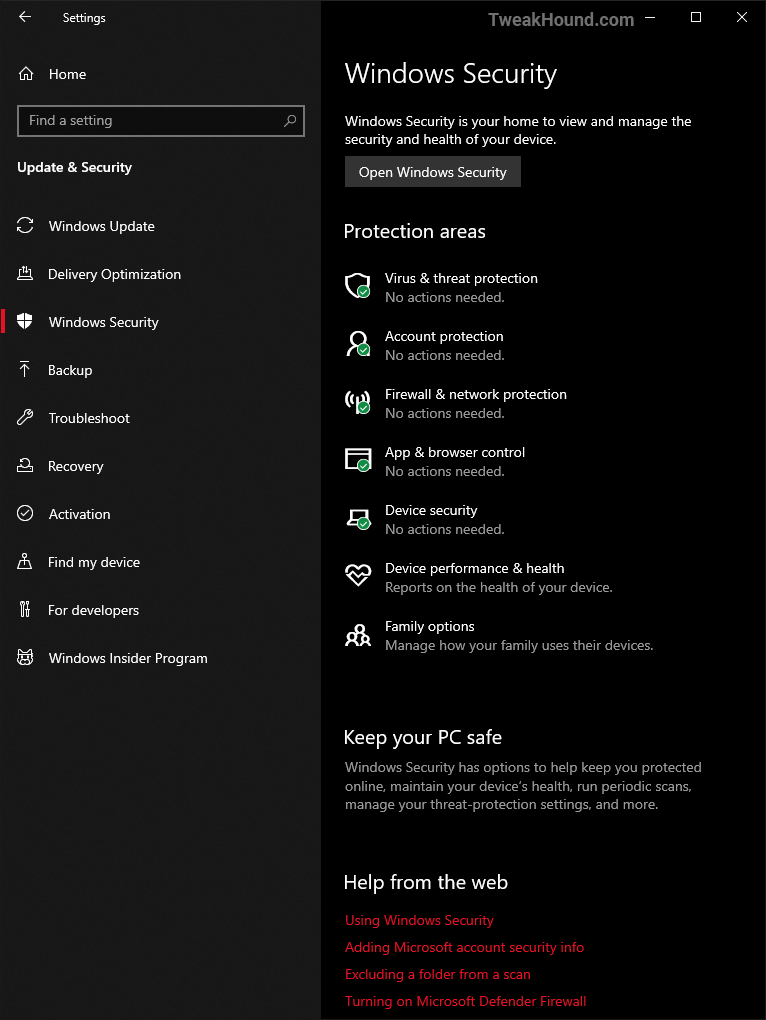This screenshot has width=766, height=1020.
Task: Click the For developers tools icon
Action: pyautogui.click(x=25, y=610)
